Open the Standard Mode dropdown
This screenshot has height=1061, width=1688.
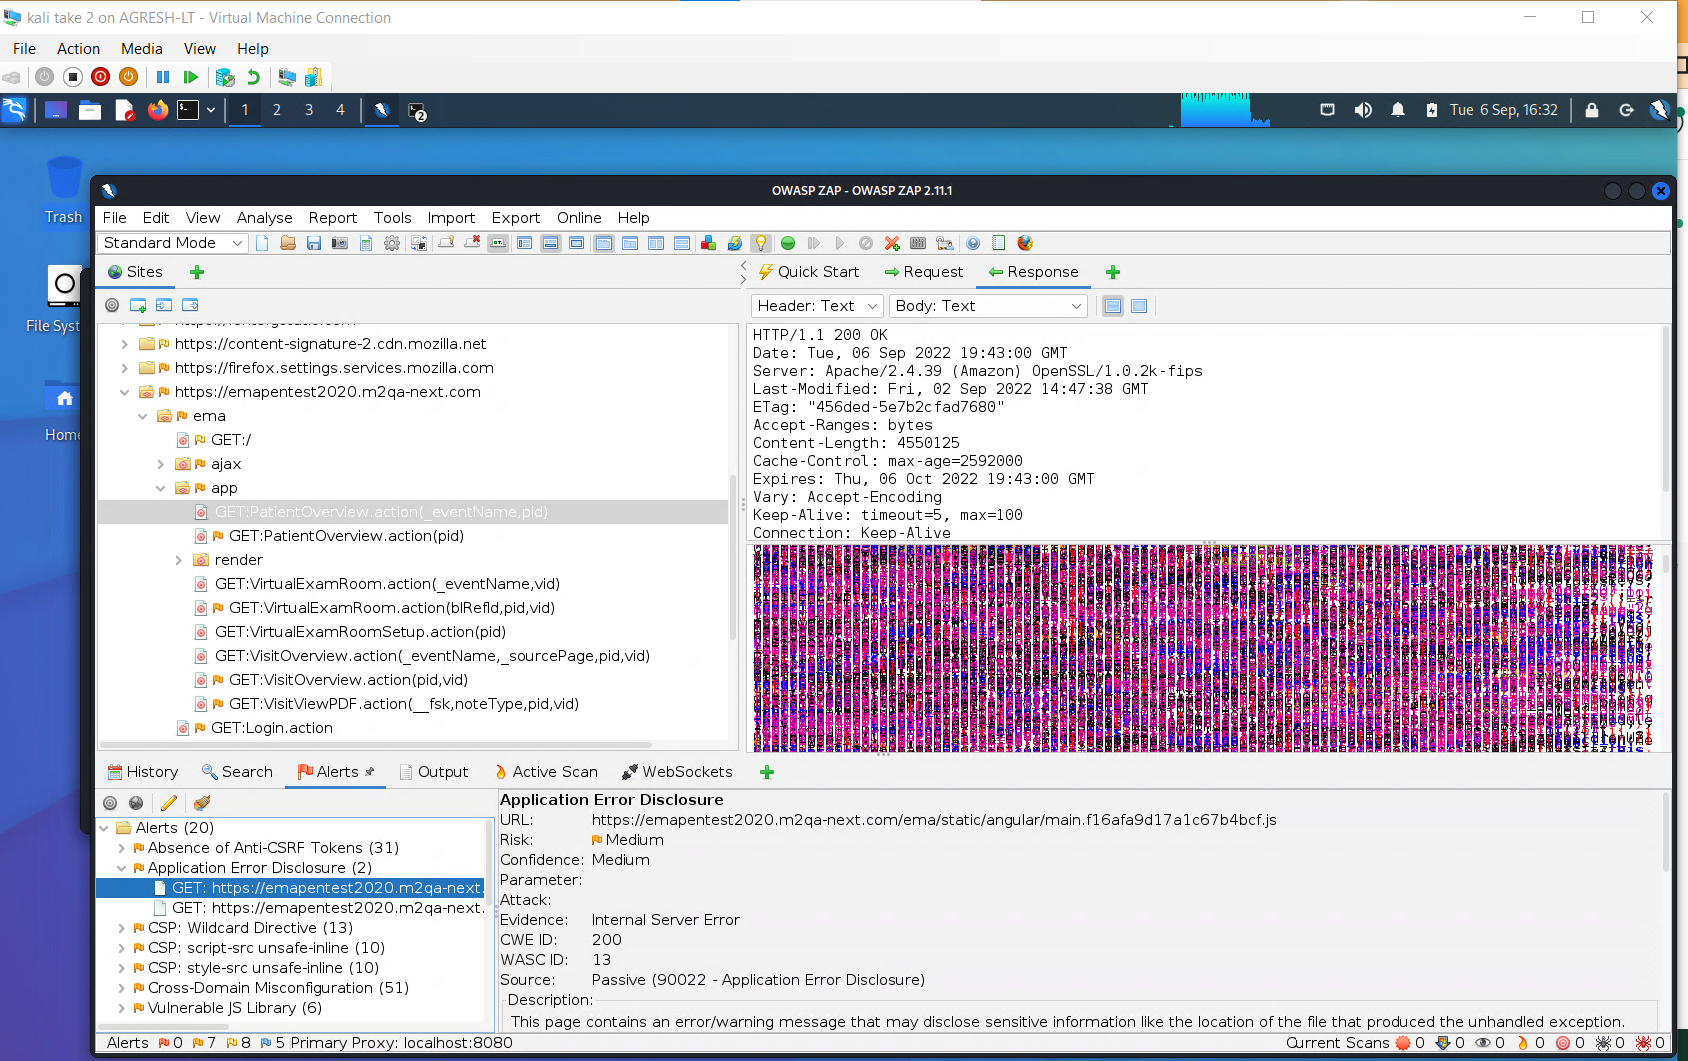(170, 242)
